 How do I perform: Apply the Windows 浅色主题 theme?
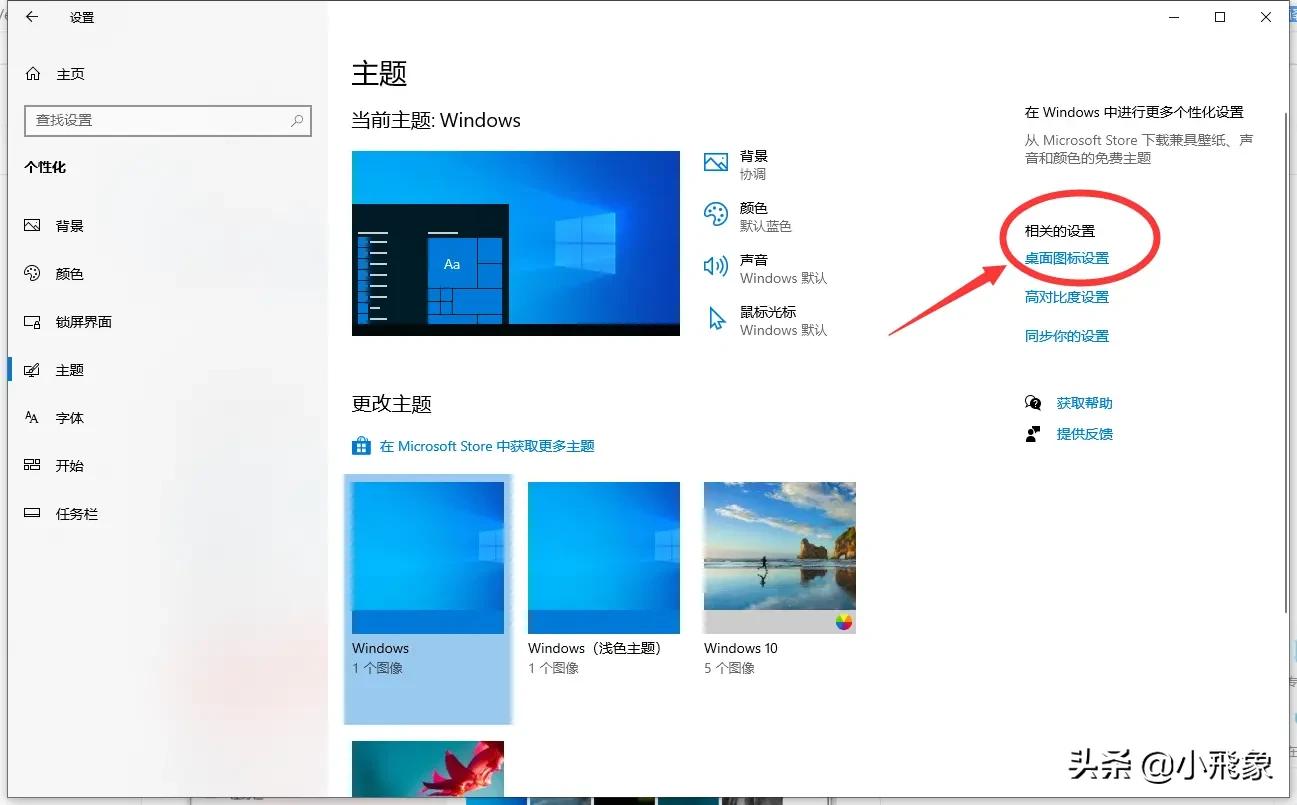[x=603, y=557]
